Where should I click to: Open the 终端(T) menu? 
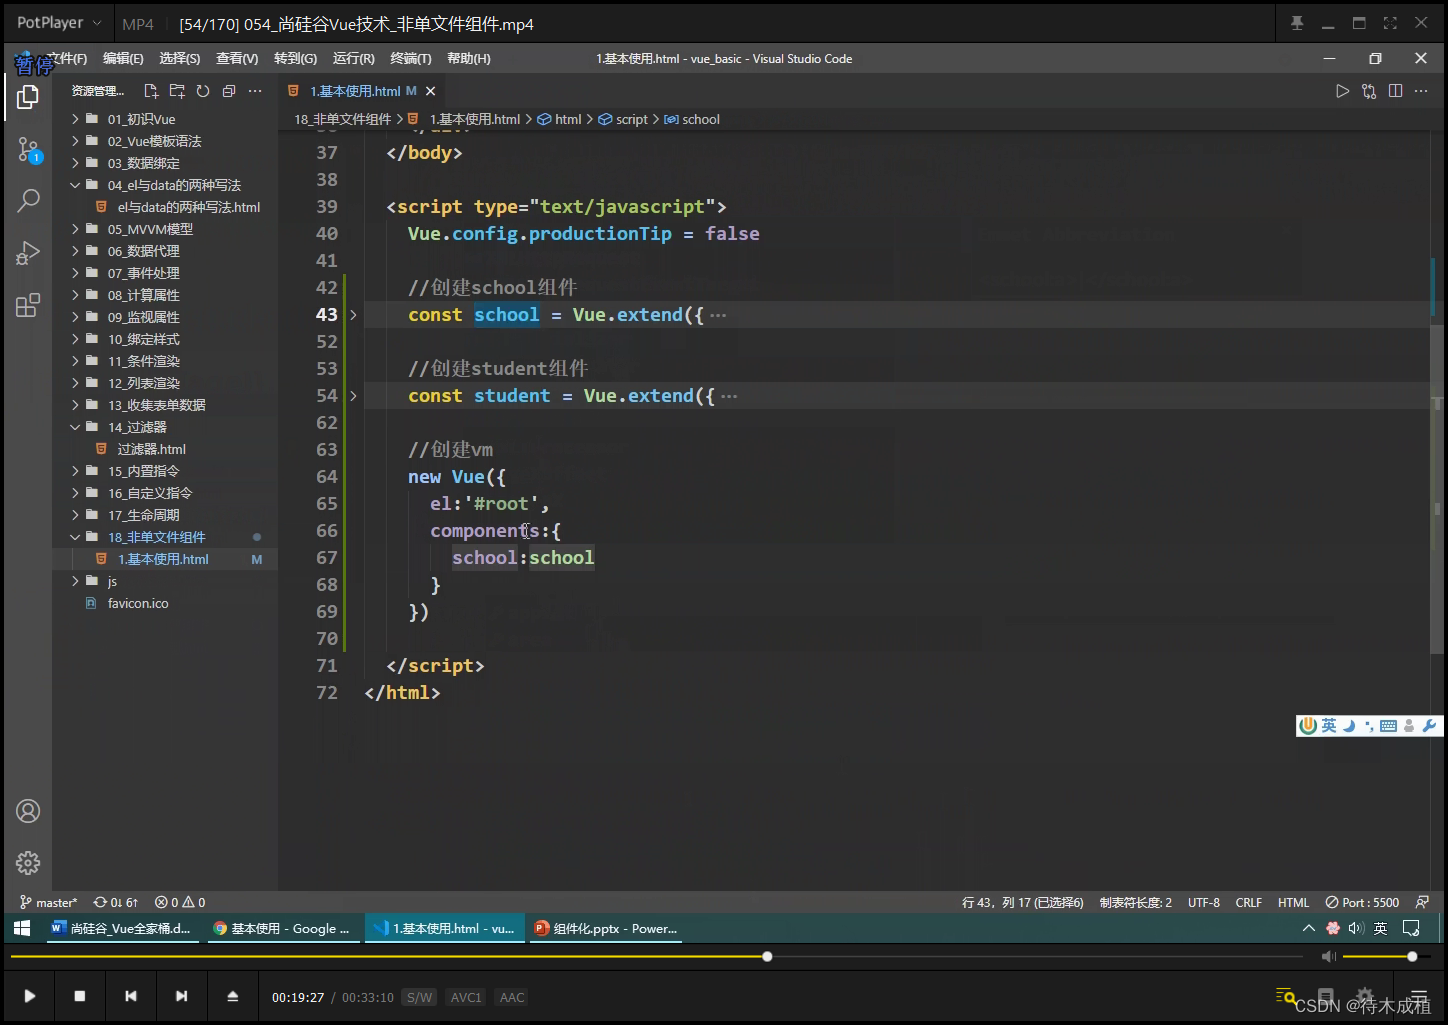pos(411,59)
